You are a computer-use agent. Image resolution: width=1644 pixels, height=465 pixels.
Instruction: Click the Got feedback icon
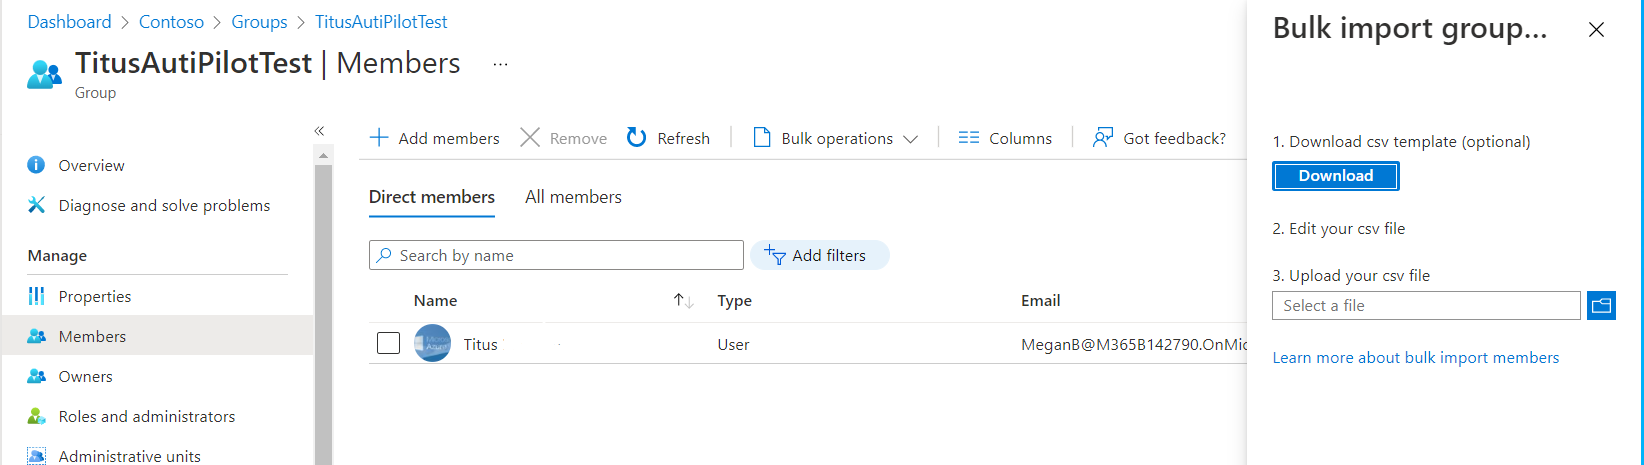pyautogui.click(x=1103, y=138)
